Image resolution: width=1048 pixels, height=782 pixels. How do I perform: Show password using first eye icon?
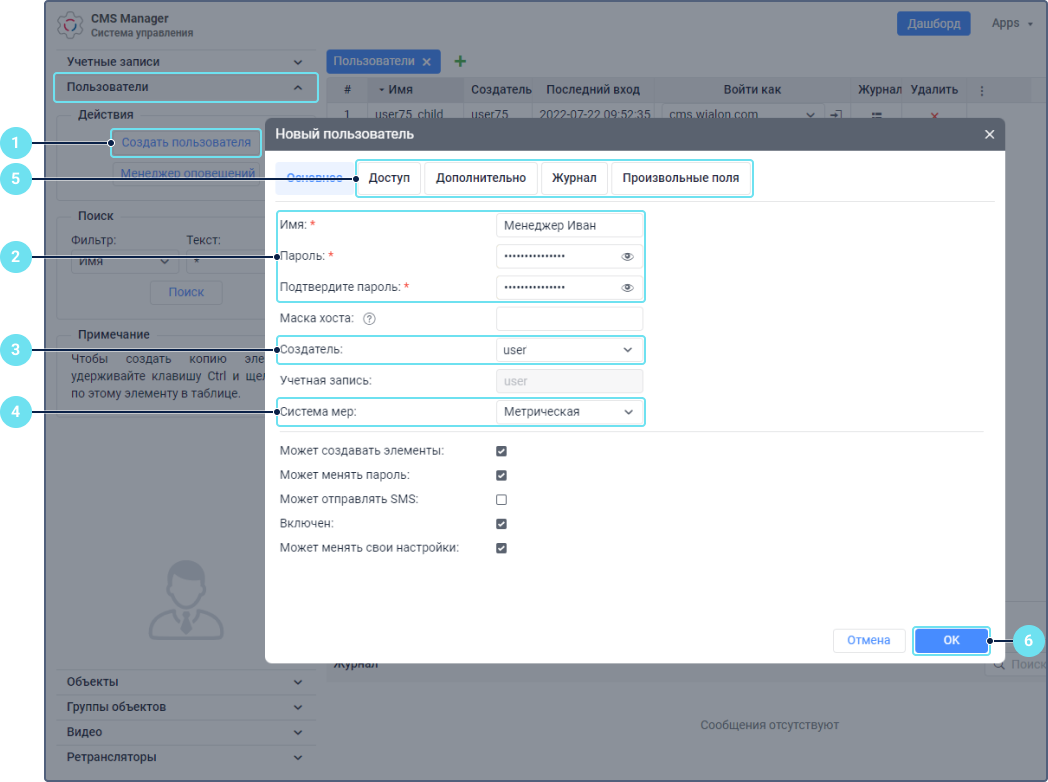pos(627,257)
